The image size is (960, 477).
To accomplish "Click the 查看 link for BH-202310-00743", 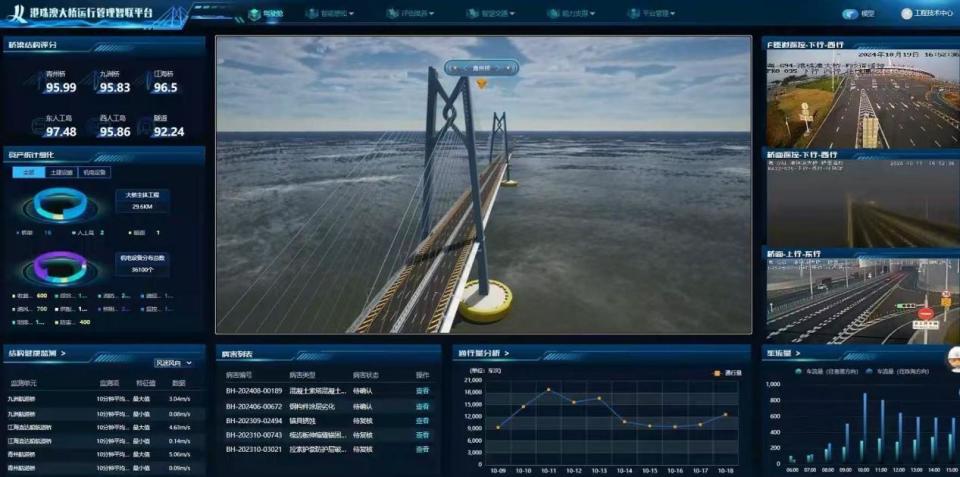I will click(422, 435).
